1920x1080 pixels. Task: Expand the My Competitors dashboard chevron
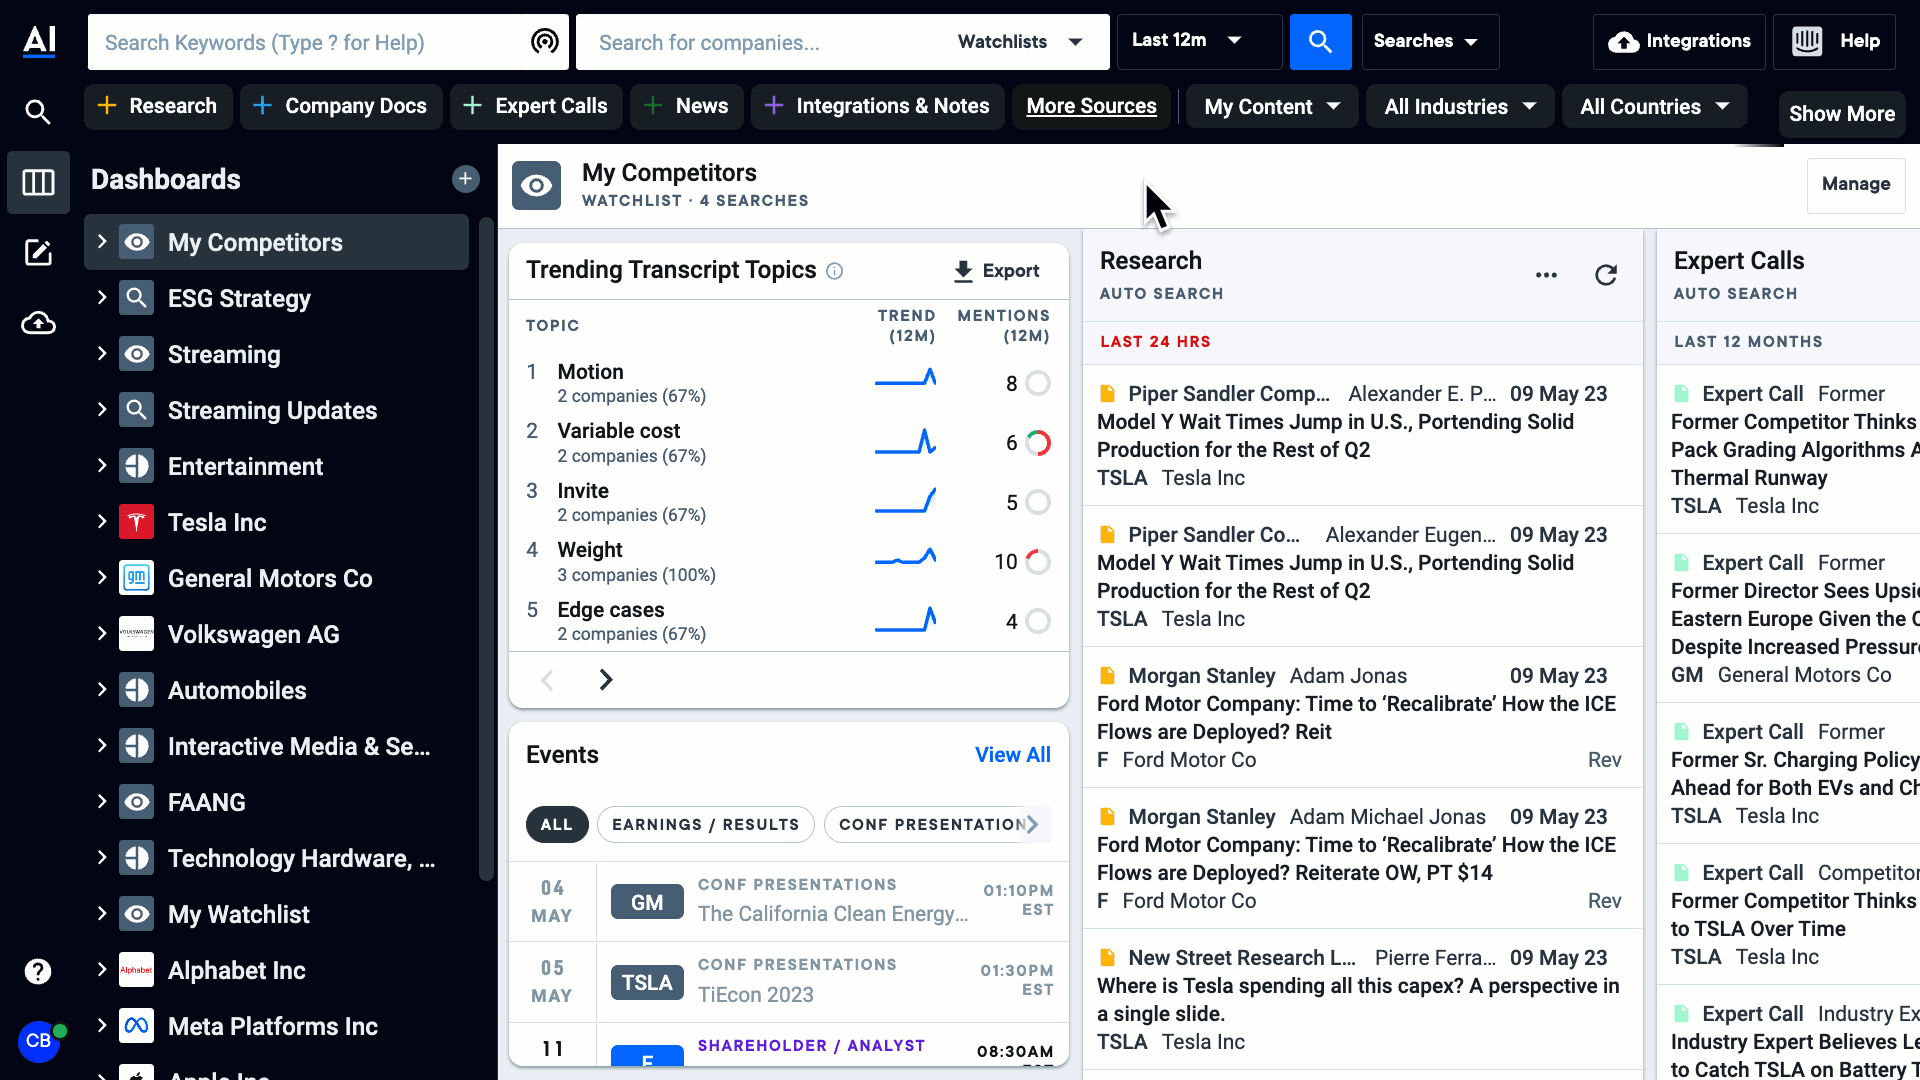(x=101, y=241)
